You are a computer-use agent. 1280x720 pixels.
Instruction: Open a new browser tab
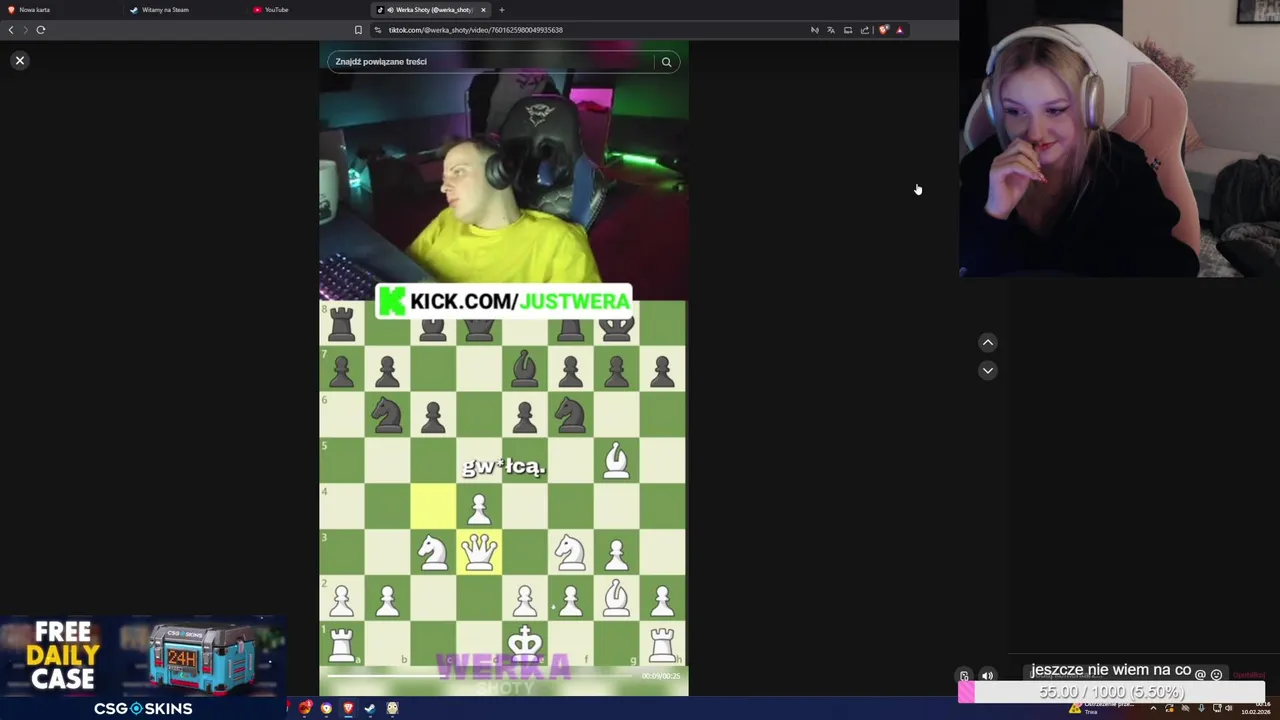pyautogui.click(x=502, y=10)
